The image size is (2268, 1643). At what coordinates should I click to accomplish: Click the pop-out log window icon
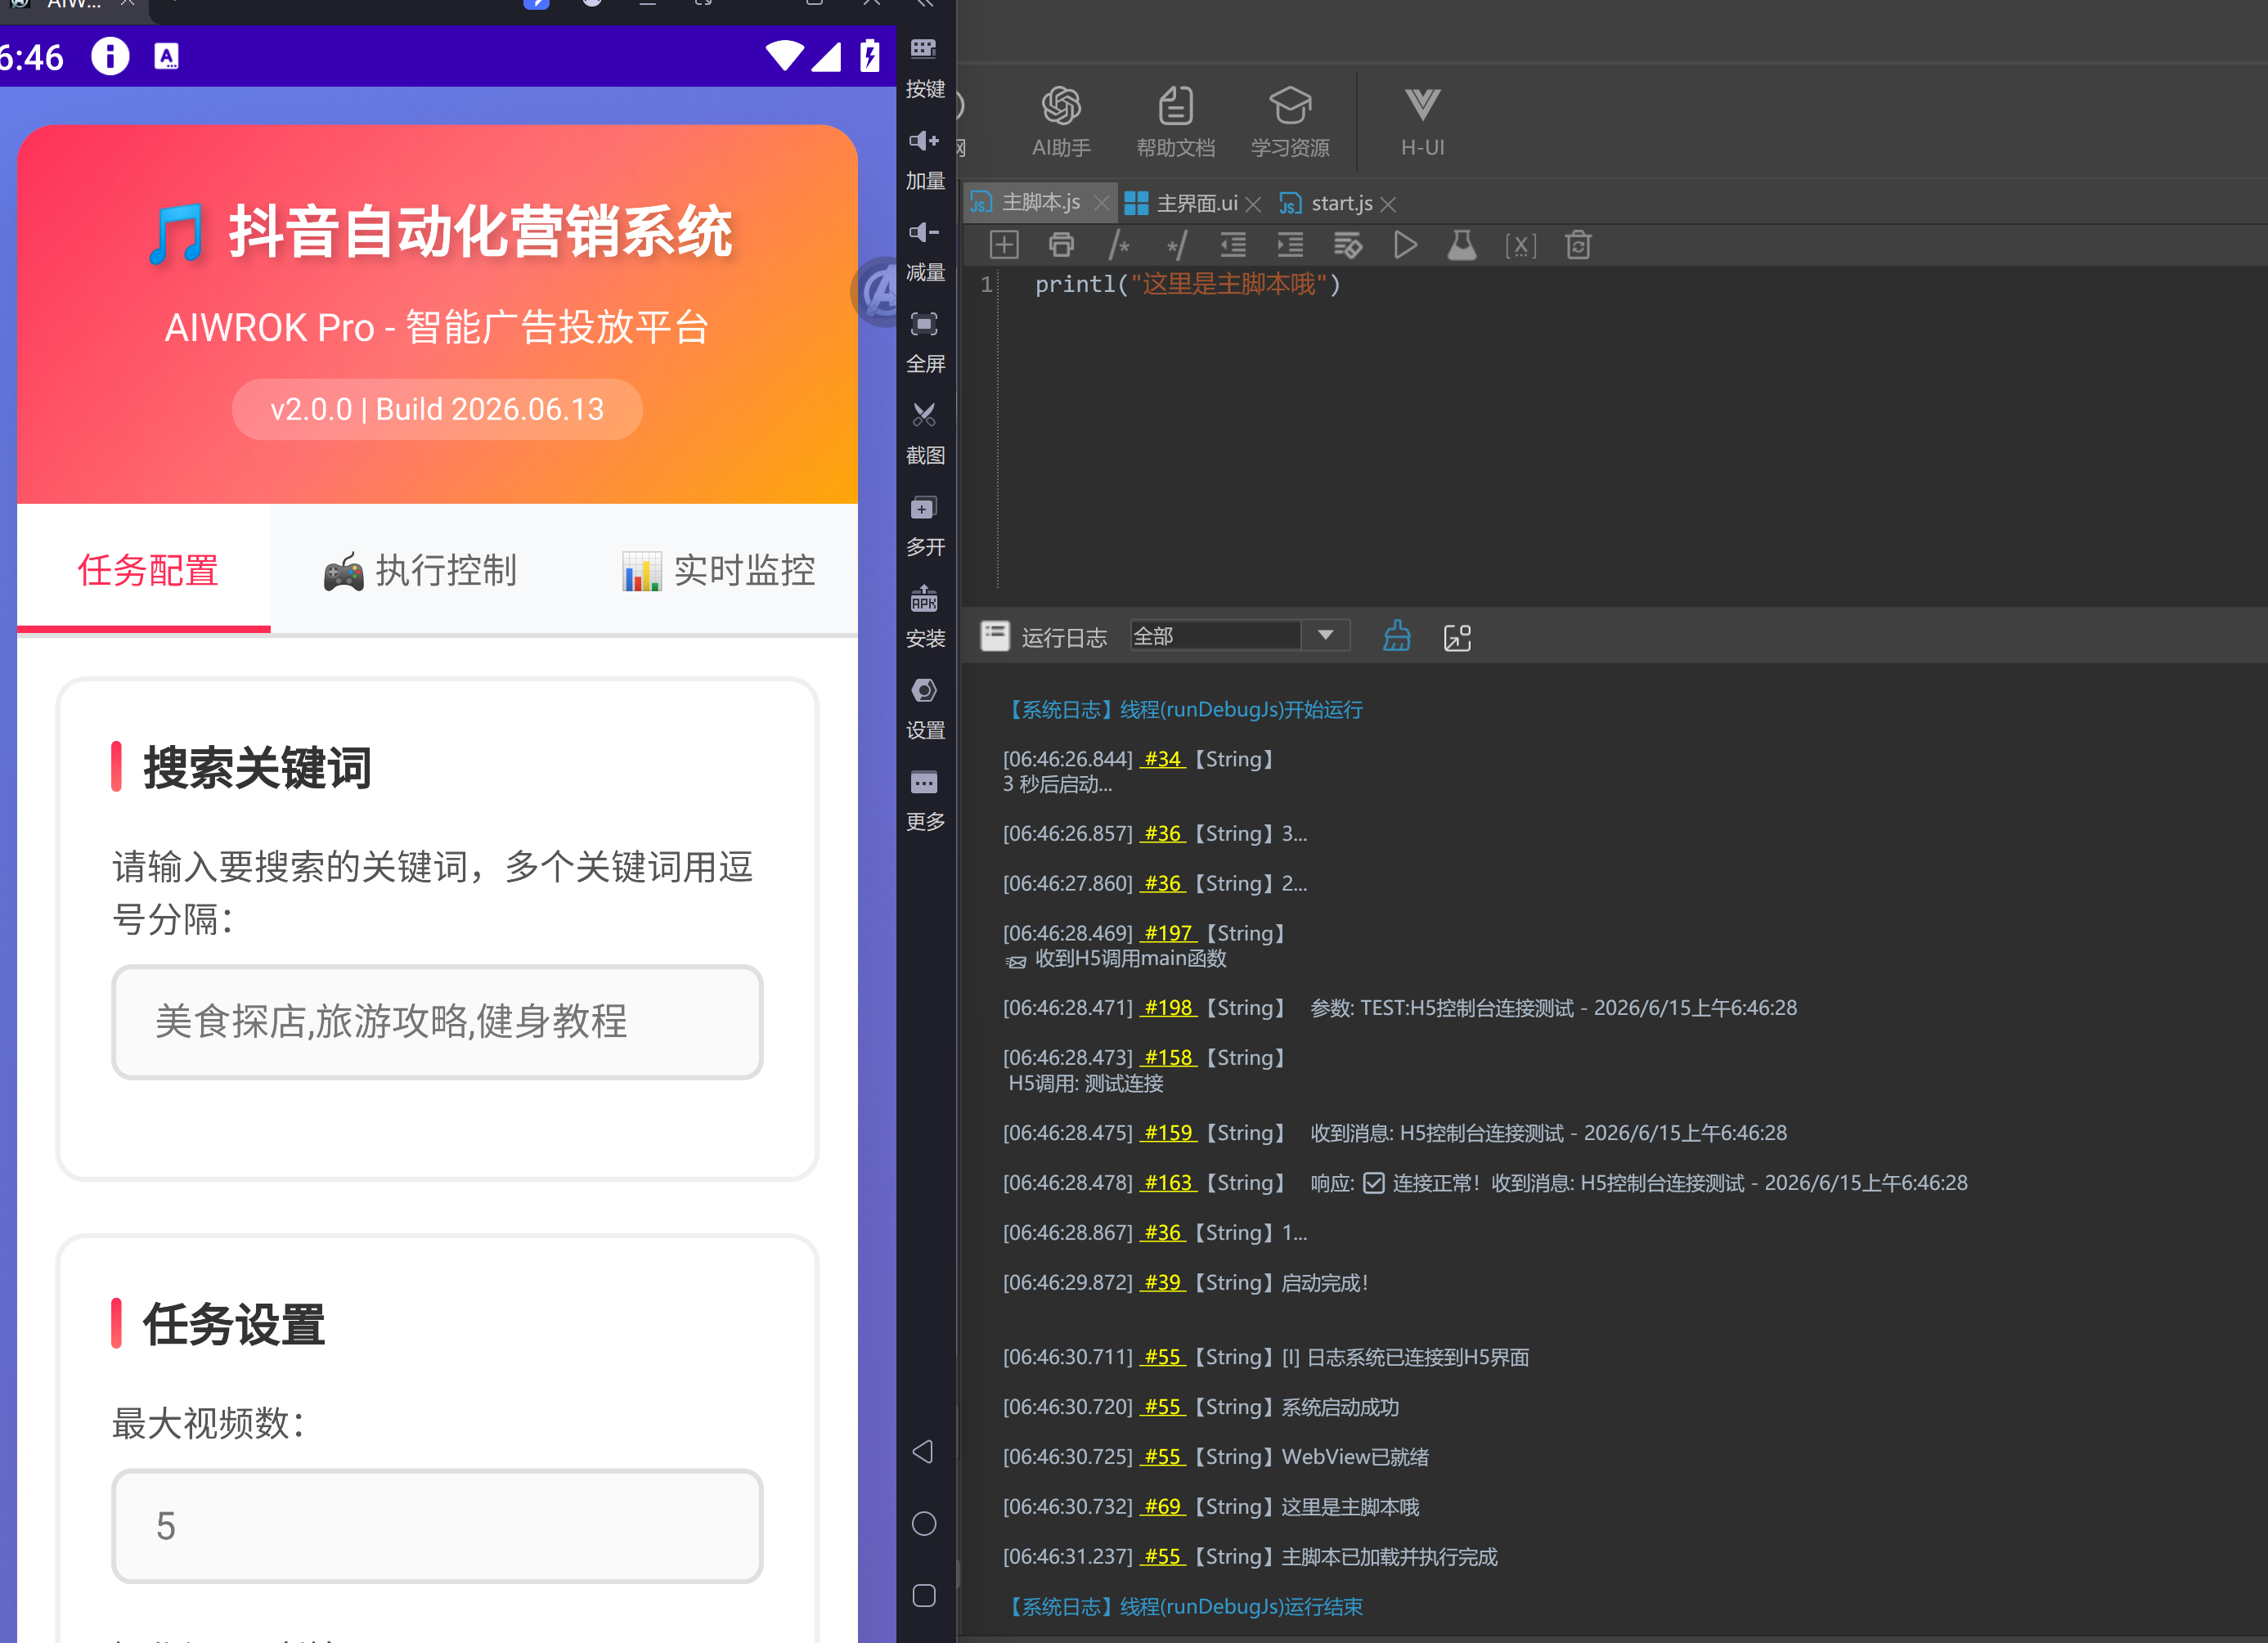point(1457,637)
